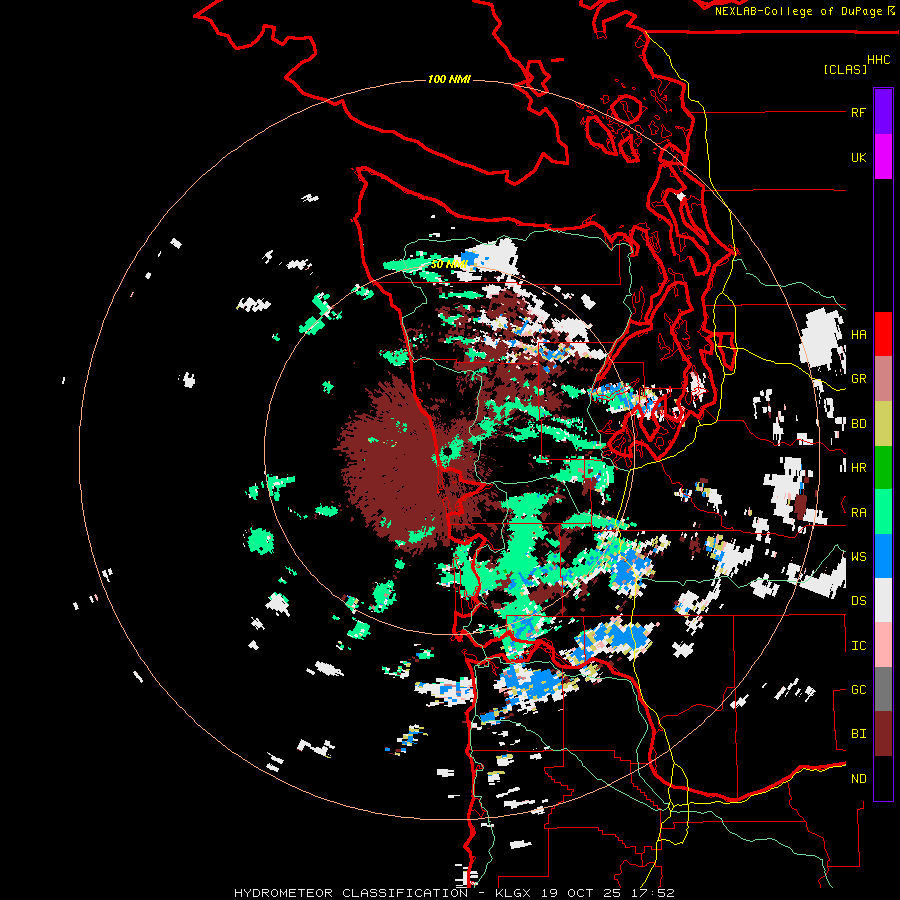Click the UK legend label
Image resolution: width=900 pixels, height=900 pixels.
point(858,157)
